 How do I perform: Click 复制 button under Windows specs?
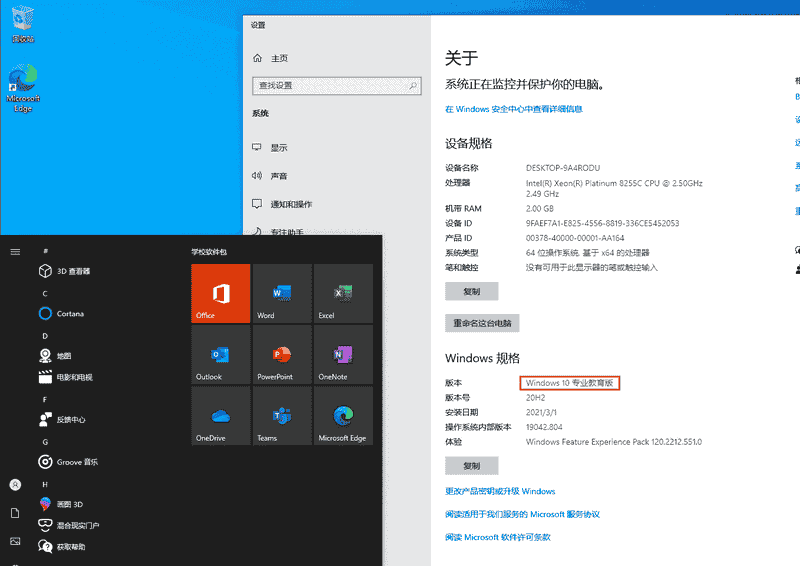(x=471, y=465)
